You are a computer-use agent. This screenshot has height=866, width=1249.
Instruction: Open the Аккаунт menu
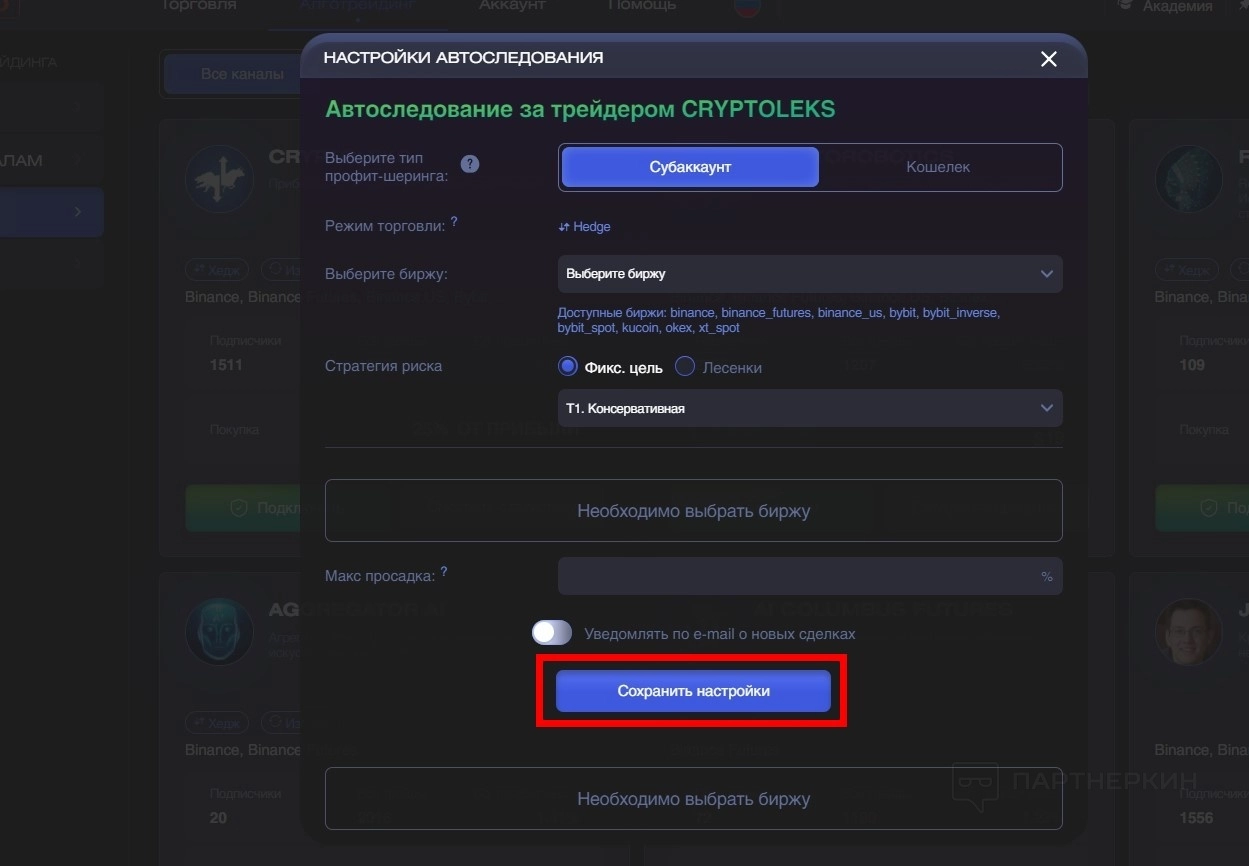512,6
